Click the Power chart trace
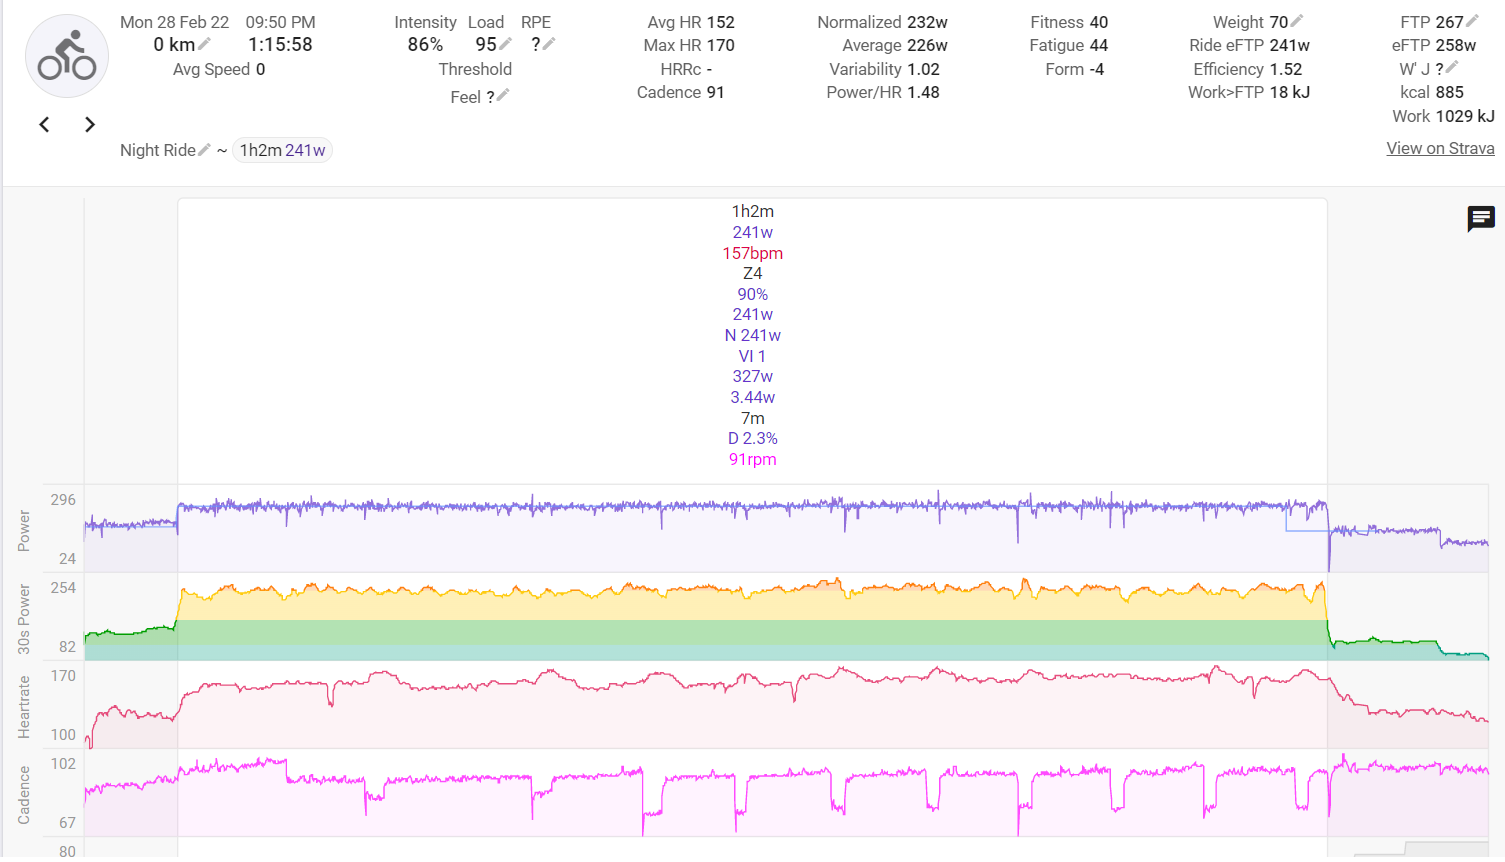Image resolution: width=1505 pixels, height=862 pixels. tap(750, 507)
